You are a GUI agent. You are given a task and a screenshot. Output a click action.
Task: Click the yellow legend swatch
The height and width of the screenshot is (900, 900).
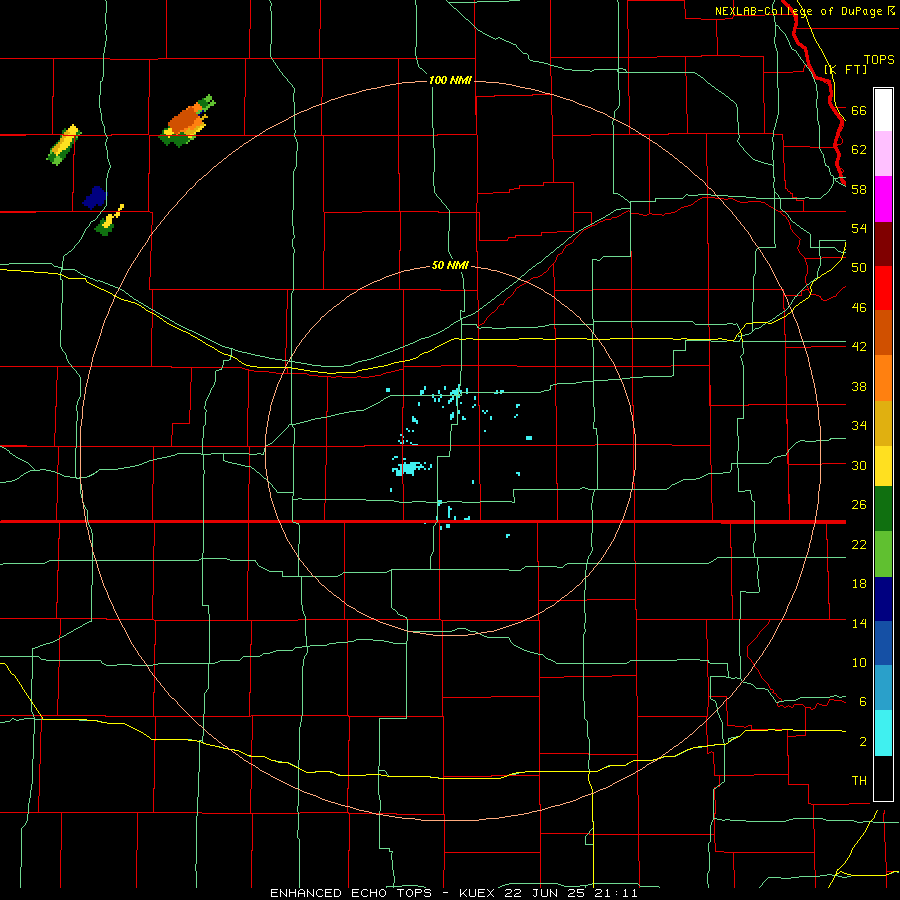point(883,466)
